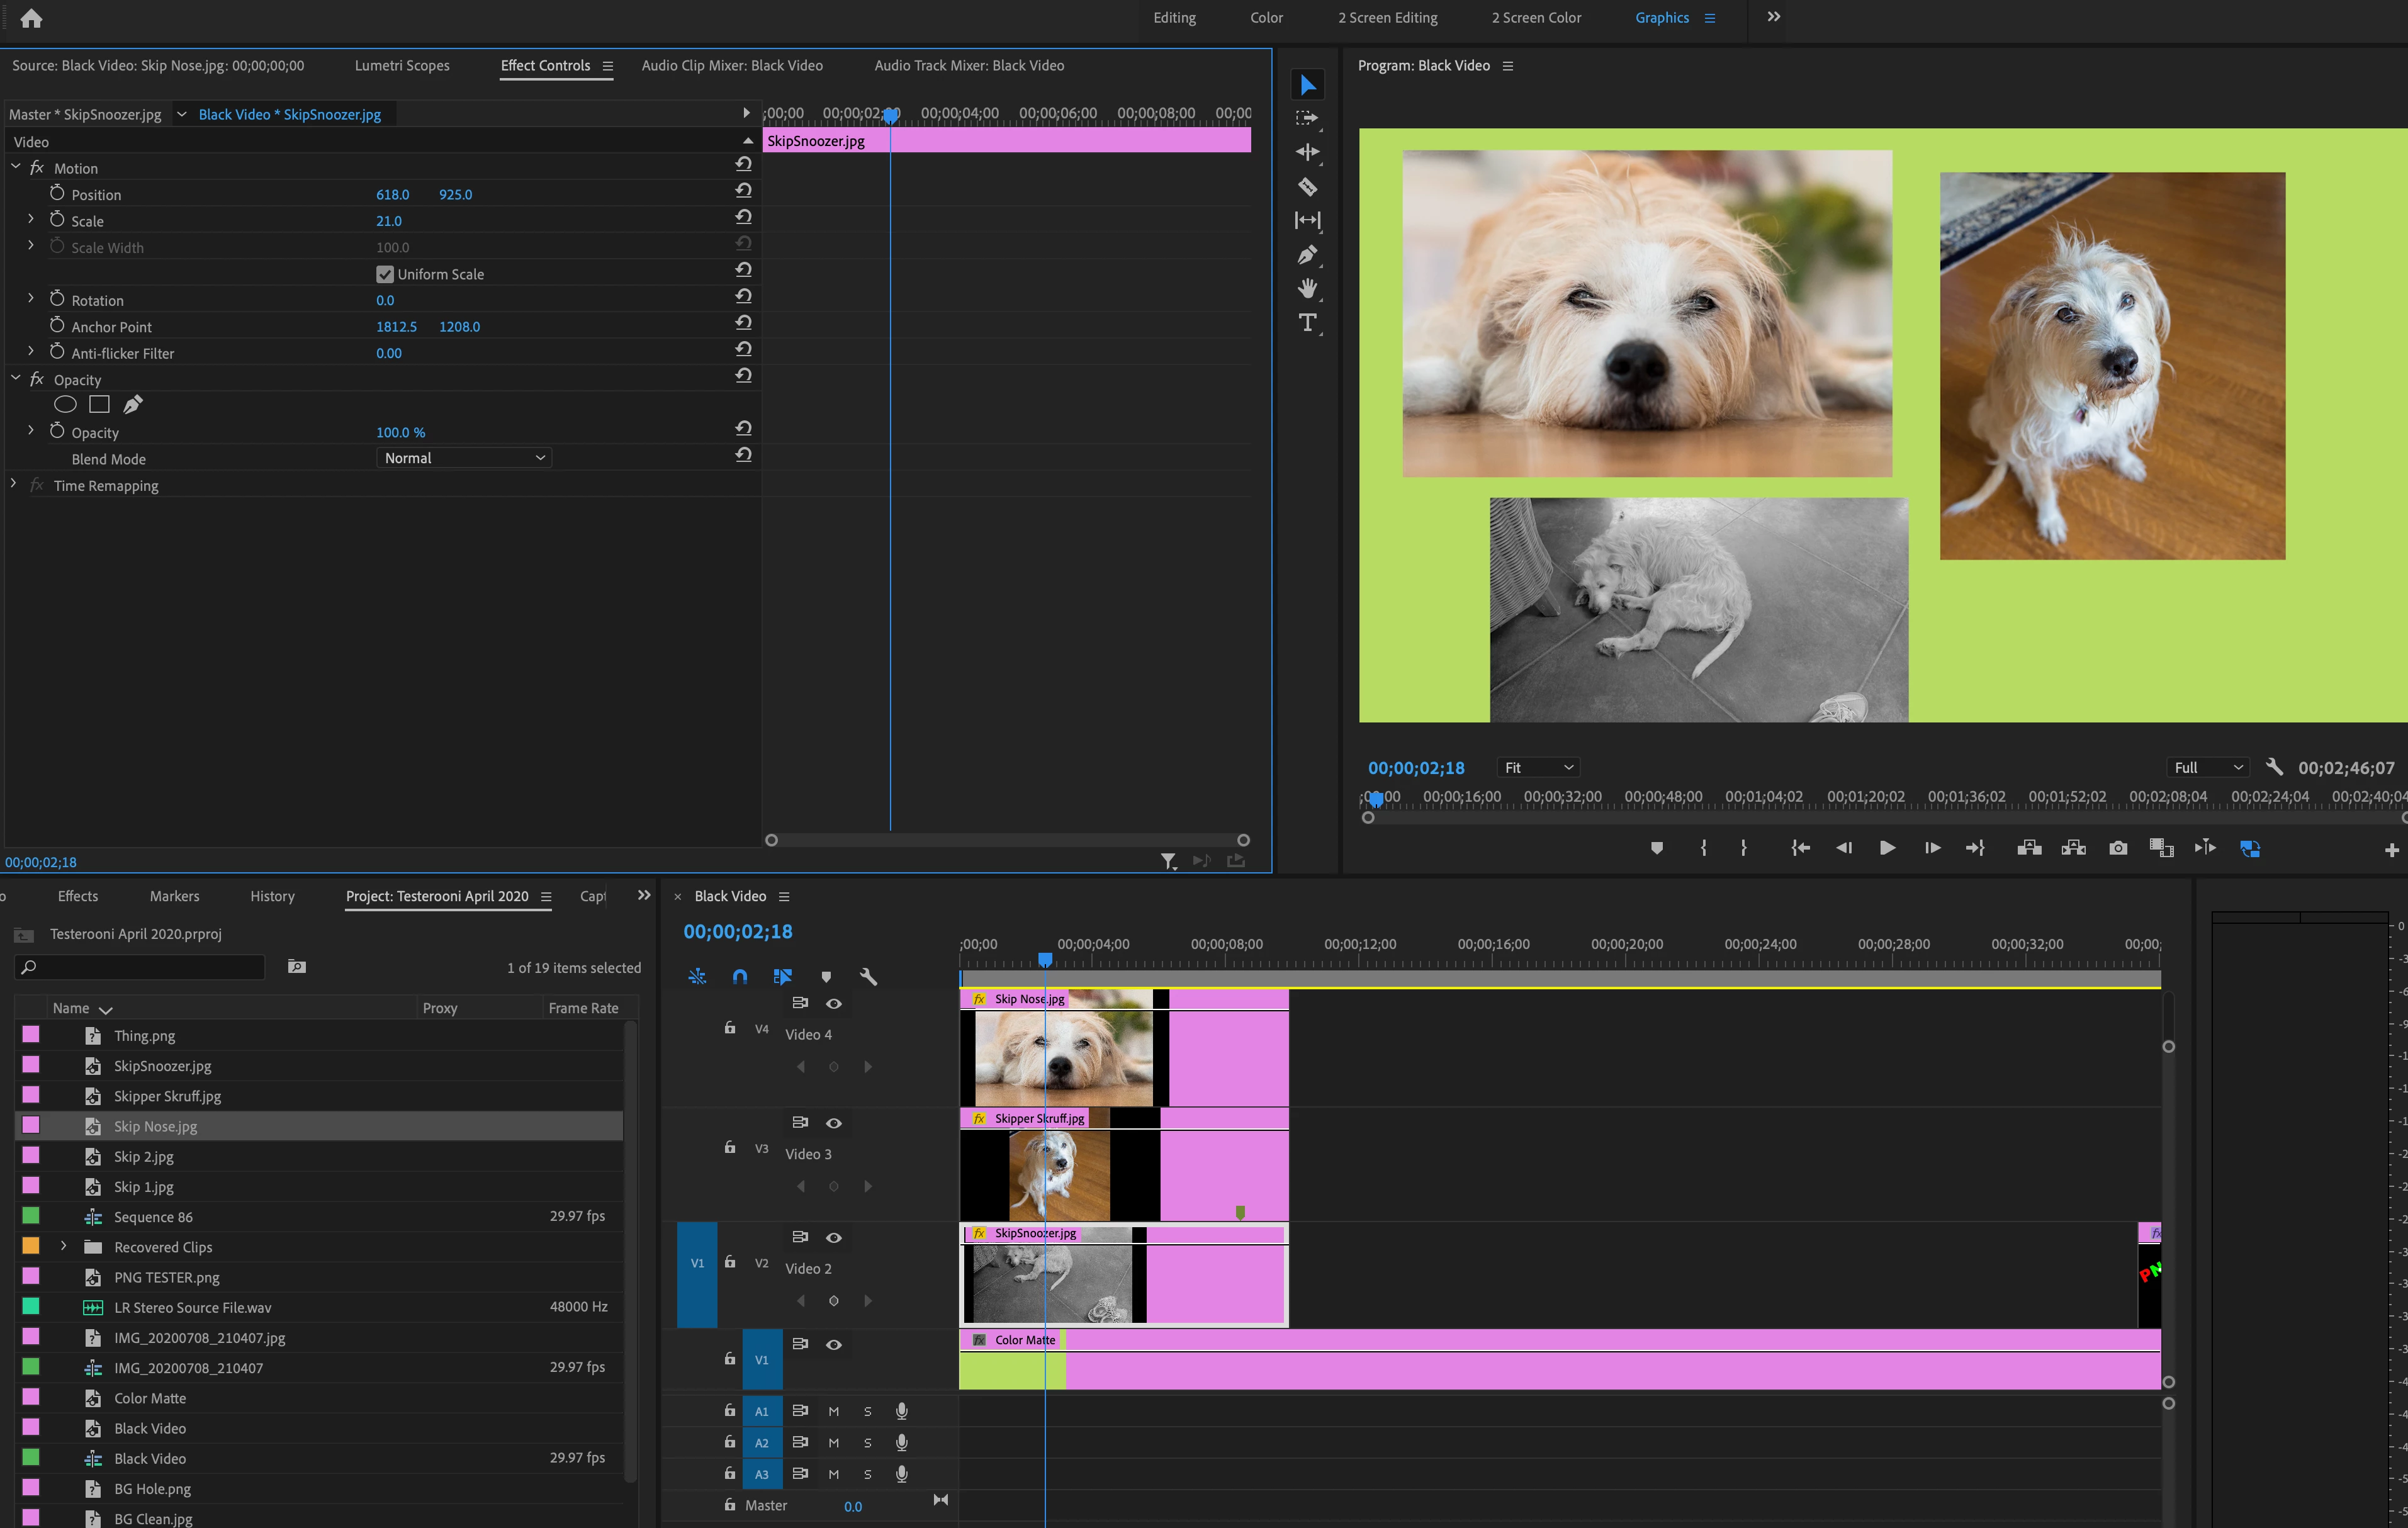Image resolution: width=2408 pixels, height=1528 pixels.
Task: Mute audio track A1
Action: 833,1411
